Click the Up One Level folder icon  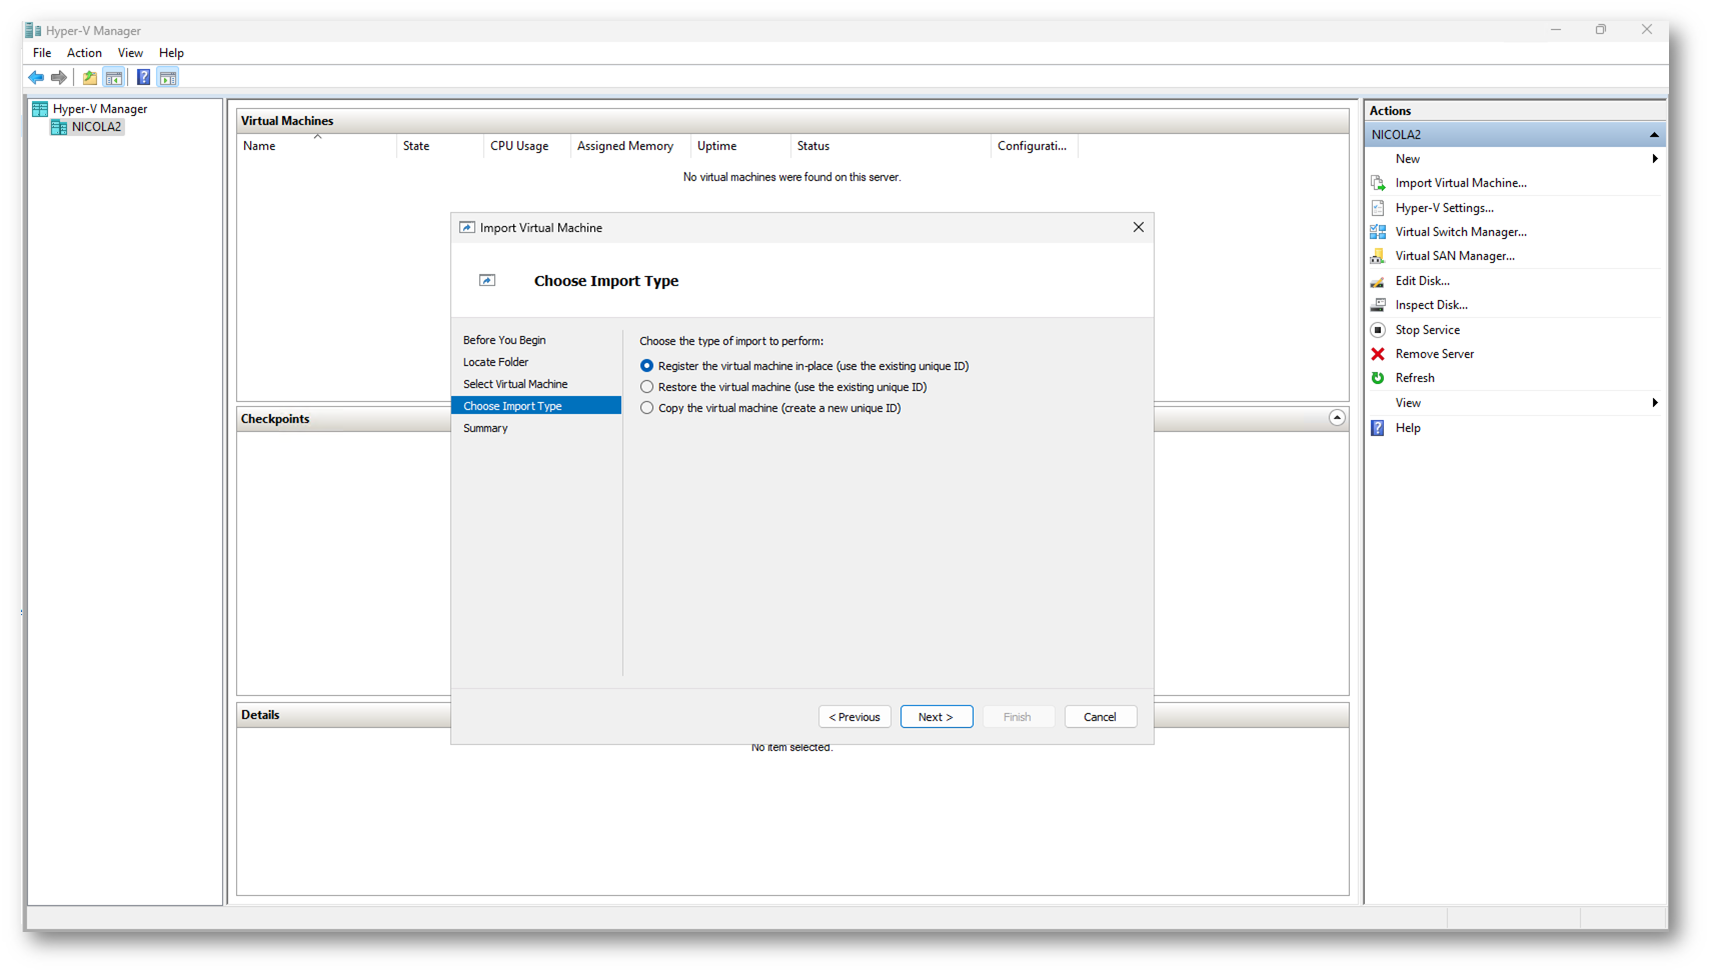tap(90, 77)
